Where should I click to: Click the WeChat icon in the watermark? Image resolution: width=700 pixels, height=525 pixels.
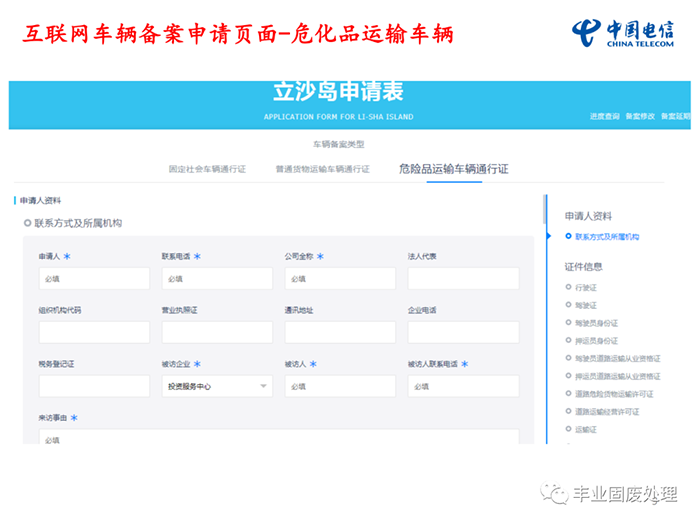(x=553, y=494)
